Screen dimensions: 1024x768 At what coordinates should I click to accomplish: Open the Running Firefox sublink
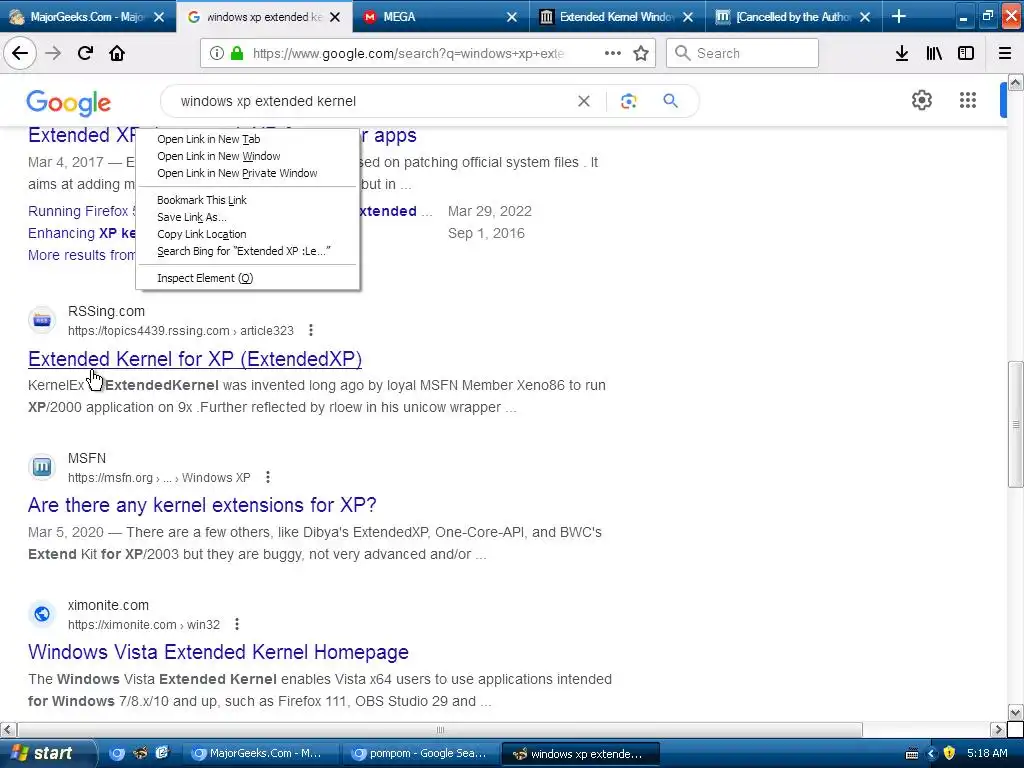coord(82,212)
